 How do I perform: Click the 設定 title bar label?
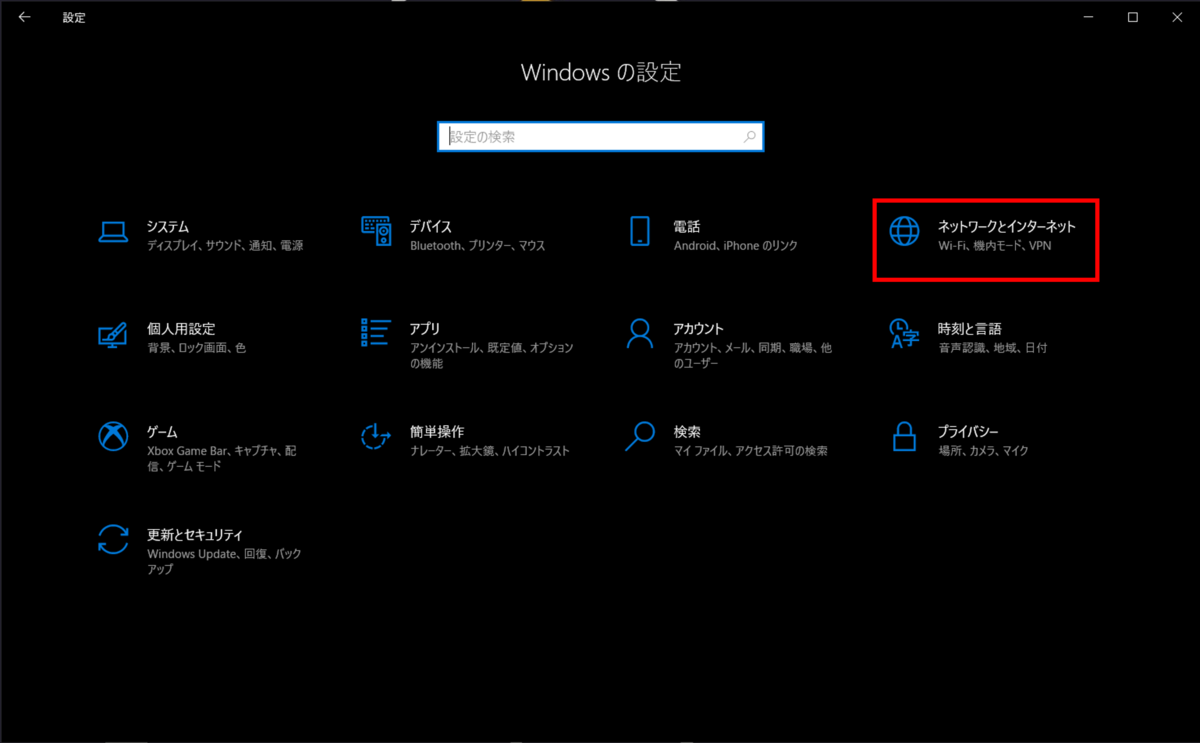coord(73,17)
